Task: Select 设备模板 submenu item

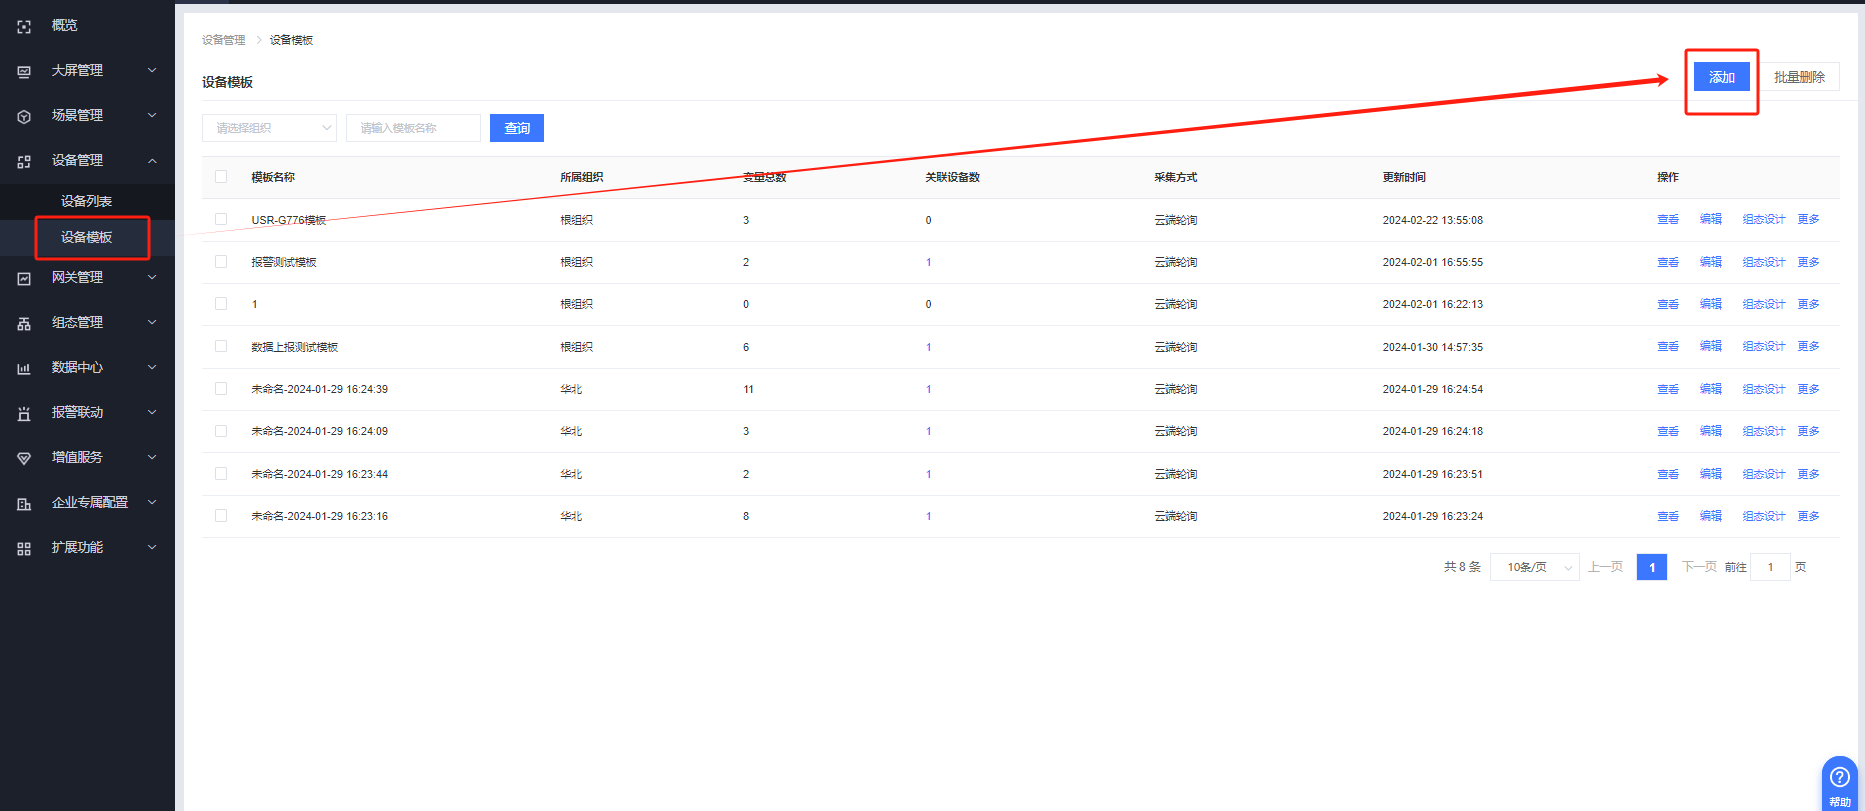Action: pyautogui.click(x=86, y=237)
